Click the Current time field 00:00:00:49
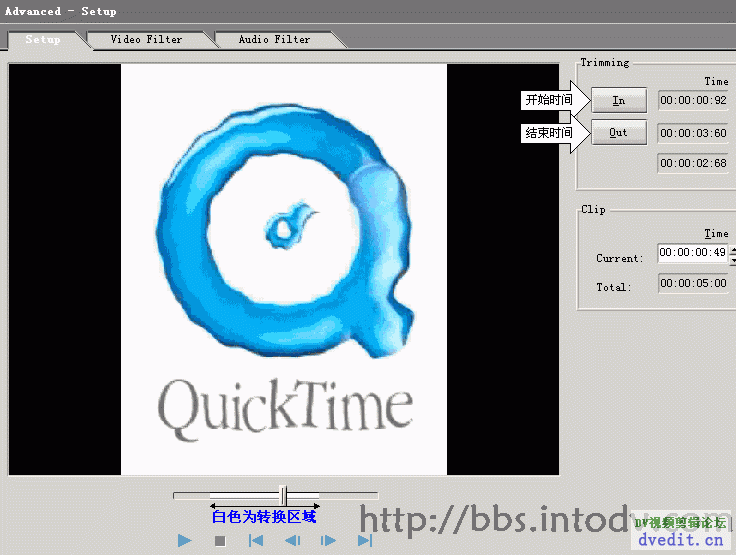Image resolution: width=736 pixels, height=555 pixels. (x=693, y=253)
